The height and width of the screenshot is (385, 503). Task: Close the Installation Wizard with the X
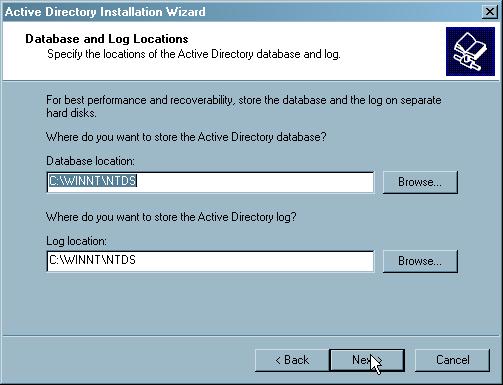[489, 12]
